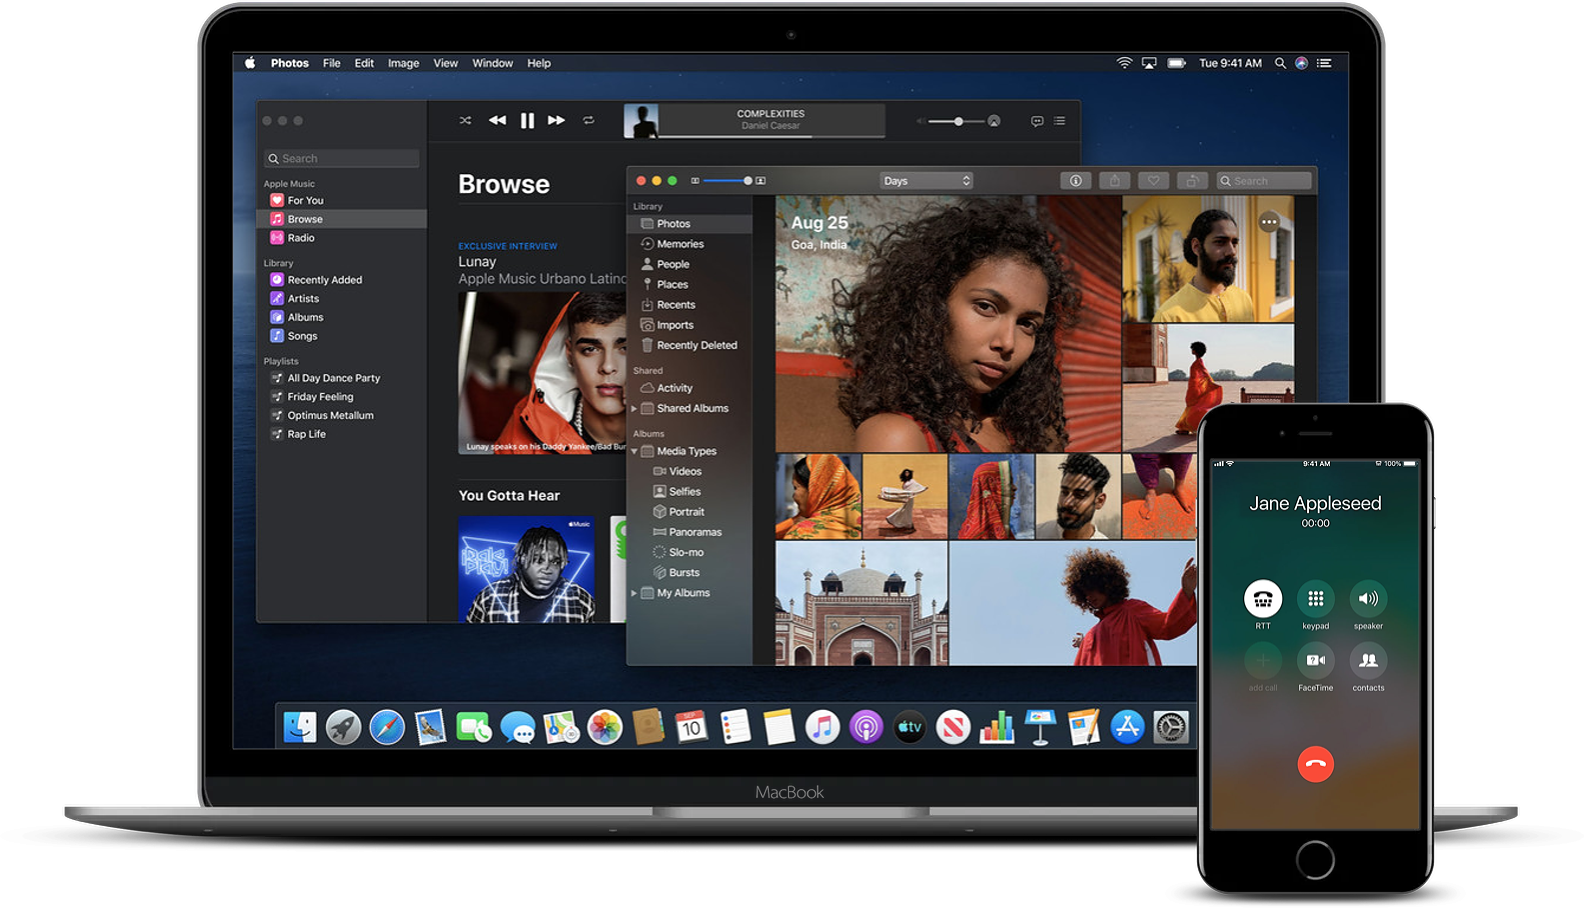This screenshot has width=1584, height=908.
Task: Open Safari from the Dock
Action: pos(387,727)
